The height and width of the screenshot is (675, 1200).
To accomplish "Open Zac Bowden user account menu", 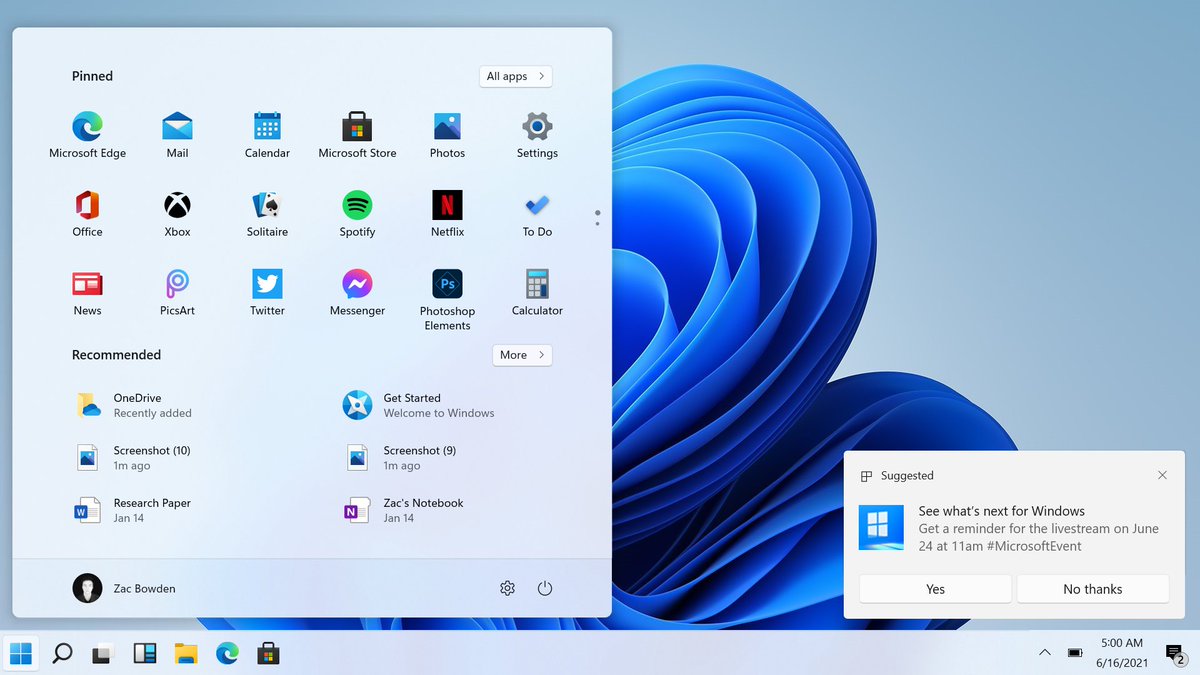I will click(125, 588).
